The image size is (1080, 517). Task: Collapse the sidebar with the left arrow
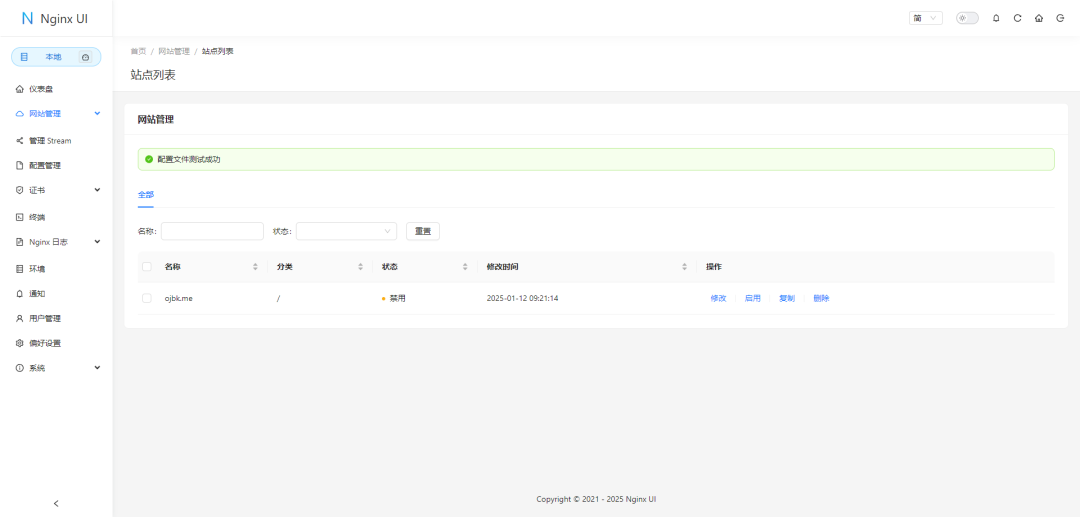[56, 503]
